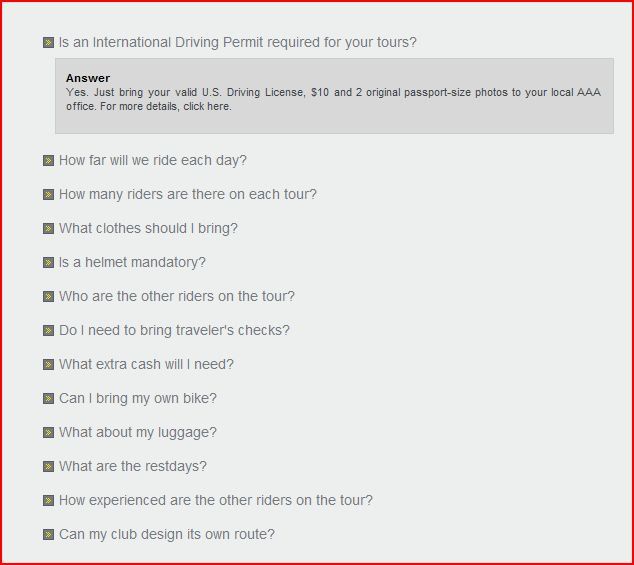Follow the 'click here' link for more details
This screenshot has height=565, width=634.
tap(207, 107)
